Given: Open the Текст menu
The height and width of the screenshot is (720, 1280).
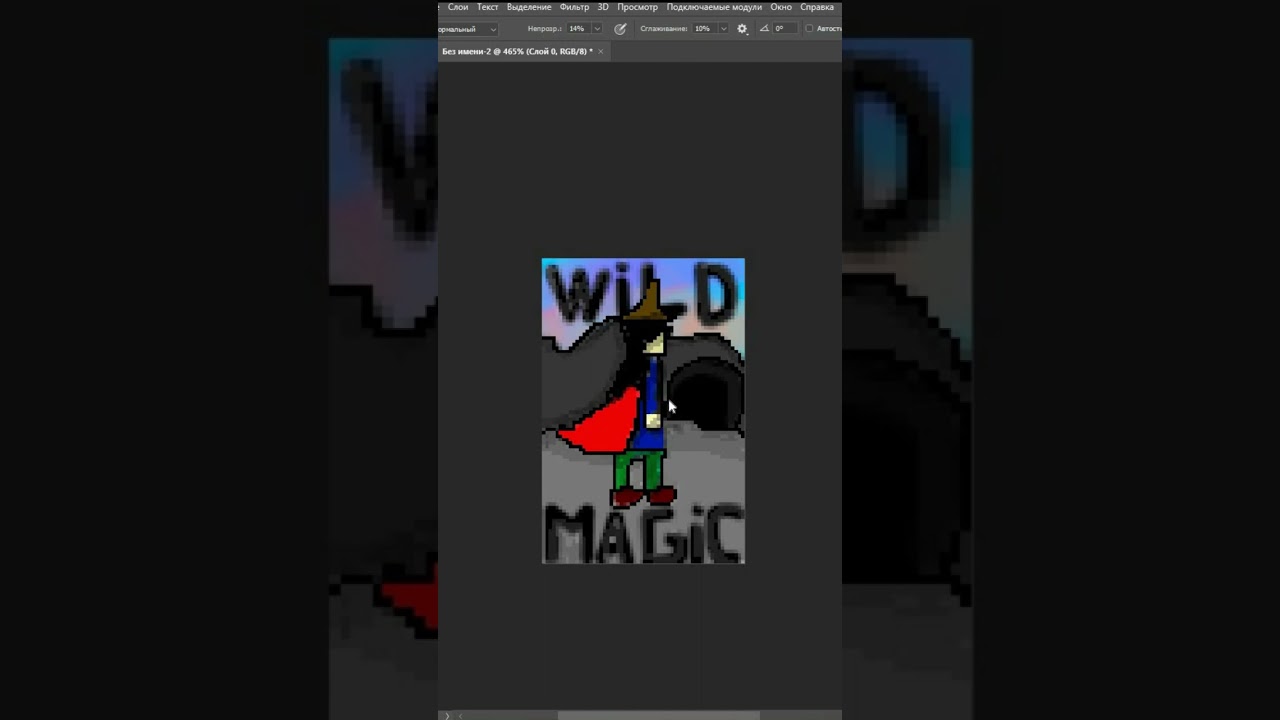Looking at the screenshot, I should coord(487,7).
